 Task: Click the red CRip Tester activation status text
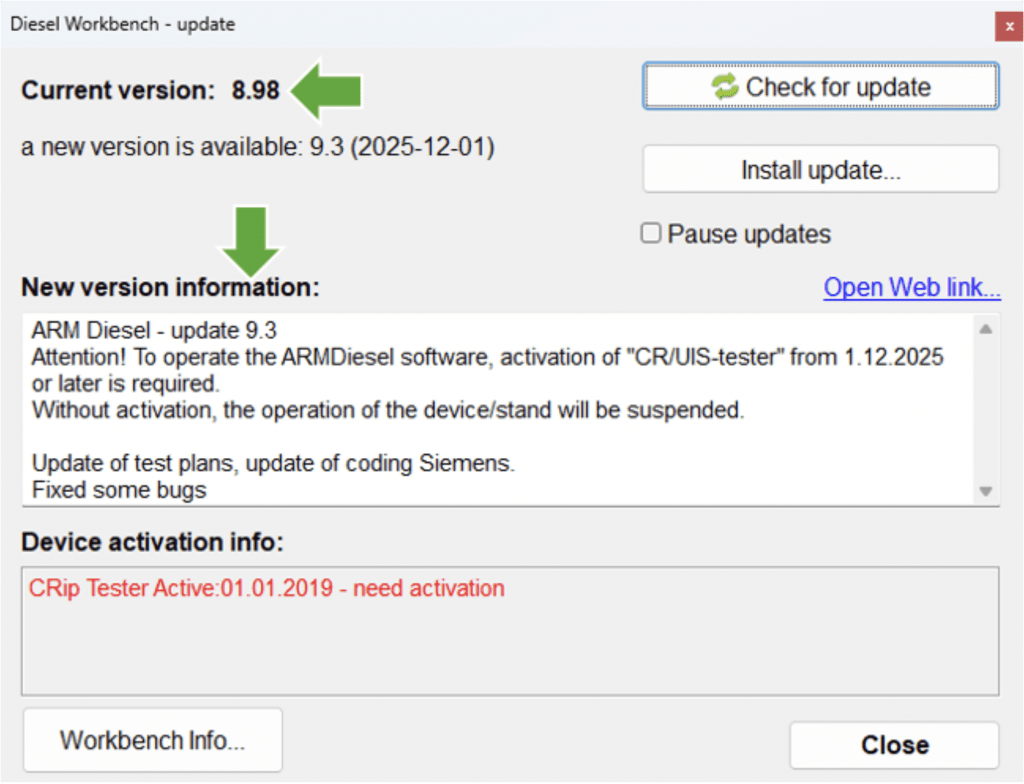(x=267, y=588)
